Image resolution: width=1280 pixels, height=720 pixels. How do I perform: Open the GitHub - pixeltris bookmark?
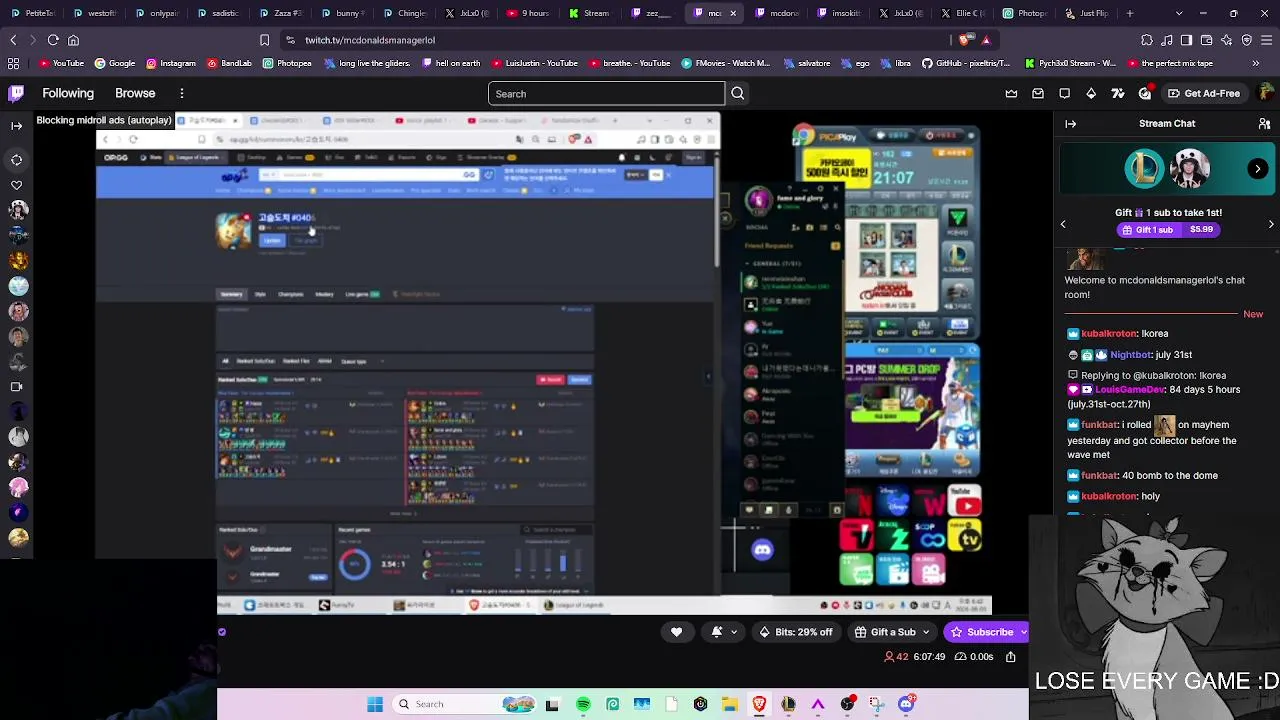(965, 63)
